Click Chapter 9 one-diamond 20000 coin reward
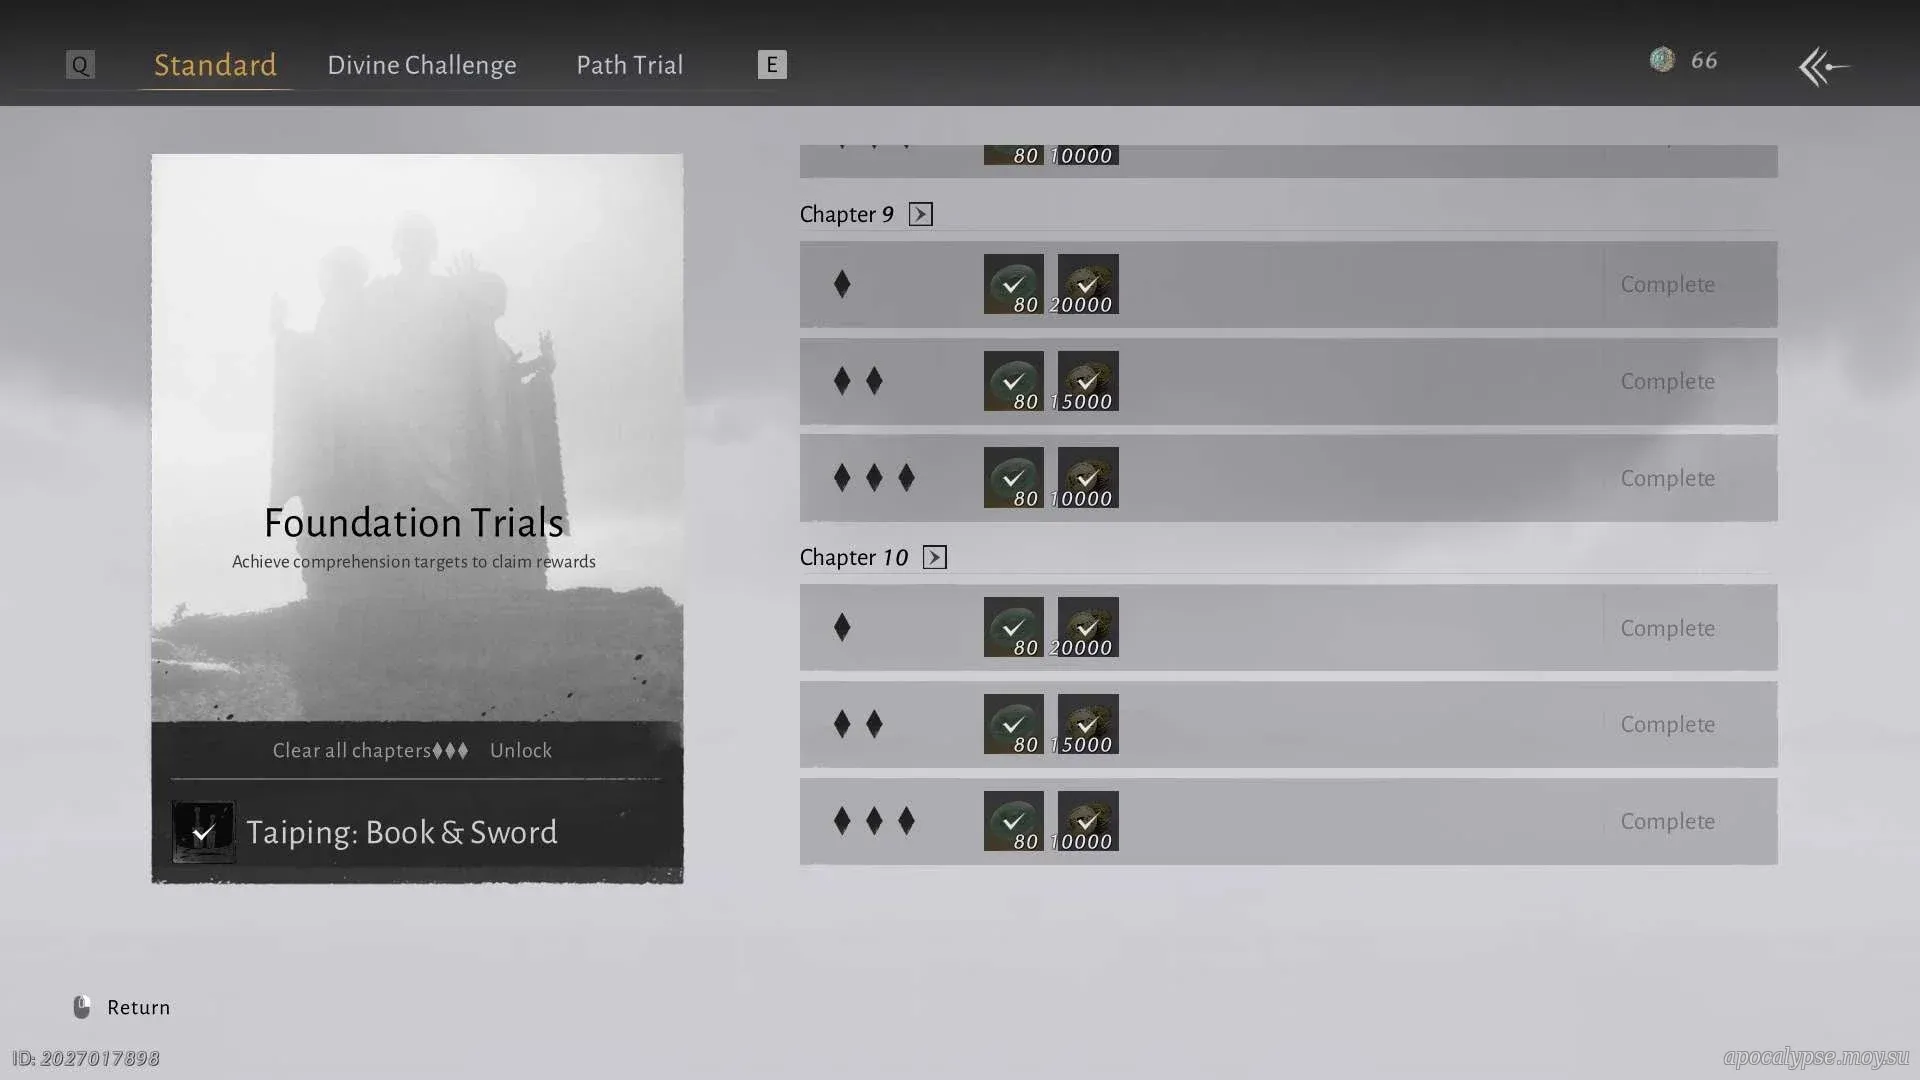Image resolution: width=1920 pixels, height=1080 pixels. [1087, 284]
